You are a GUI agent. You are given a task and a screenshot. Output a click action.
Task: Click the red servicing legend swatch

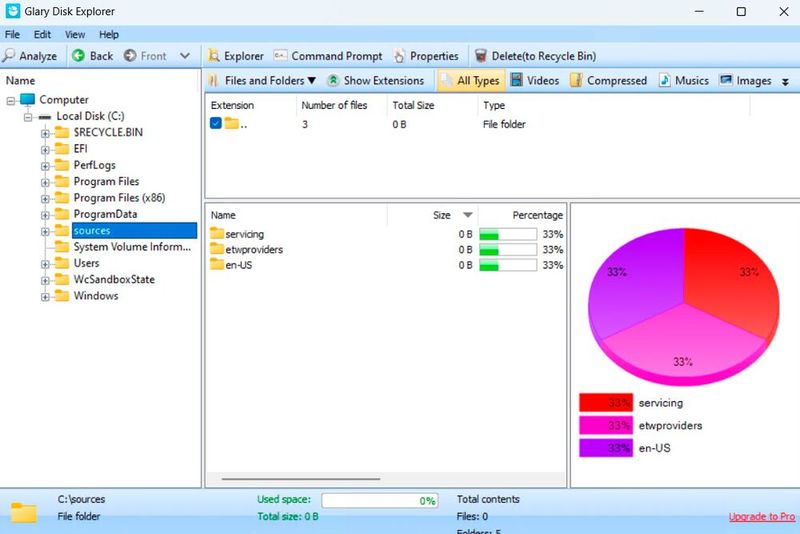606,402
